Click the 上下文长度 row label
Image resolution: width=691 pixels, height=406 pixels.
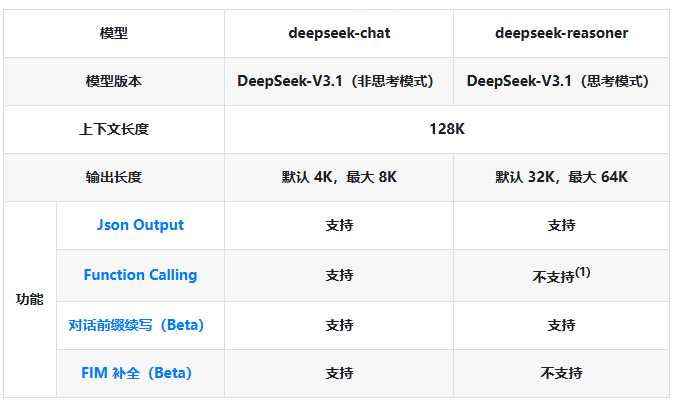[114, 129]
